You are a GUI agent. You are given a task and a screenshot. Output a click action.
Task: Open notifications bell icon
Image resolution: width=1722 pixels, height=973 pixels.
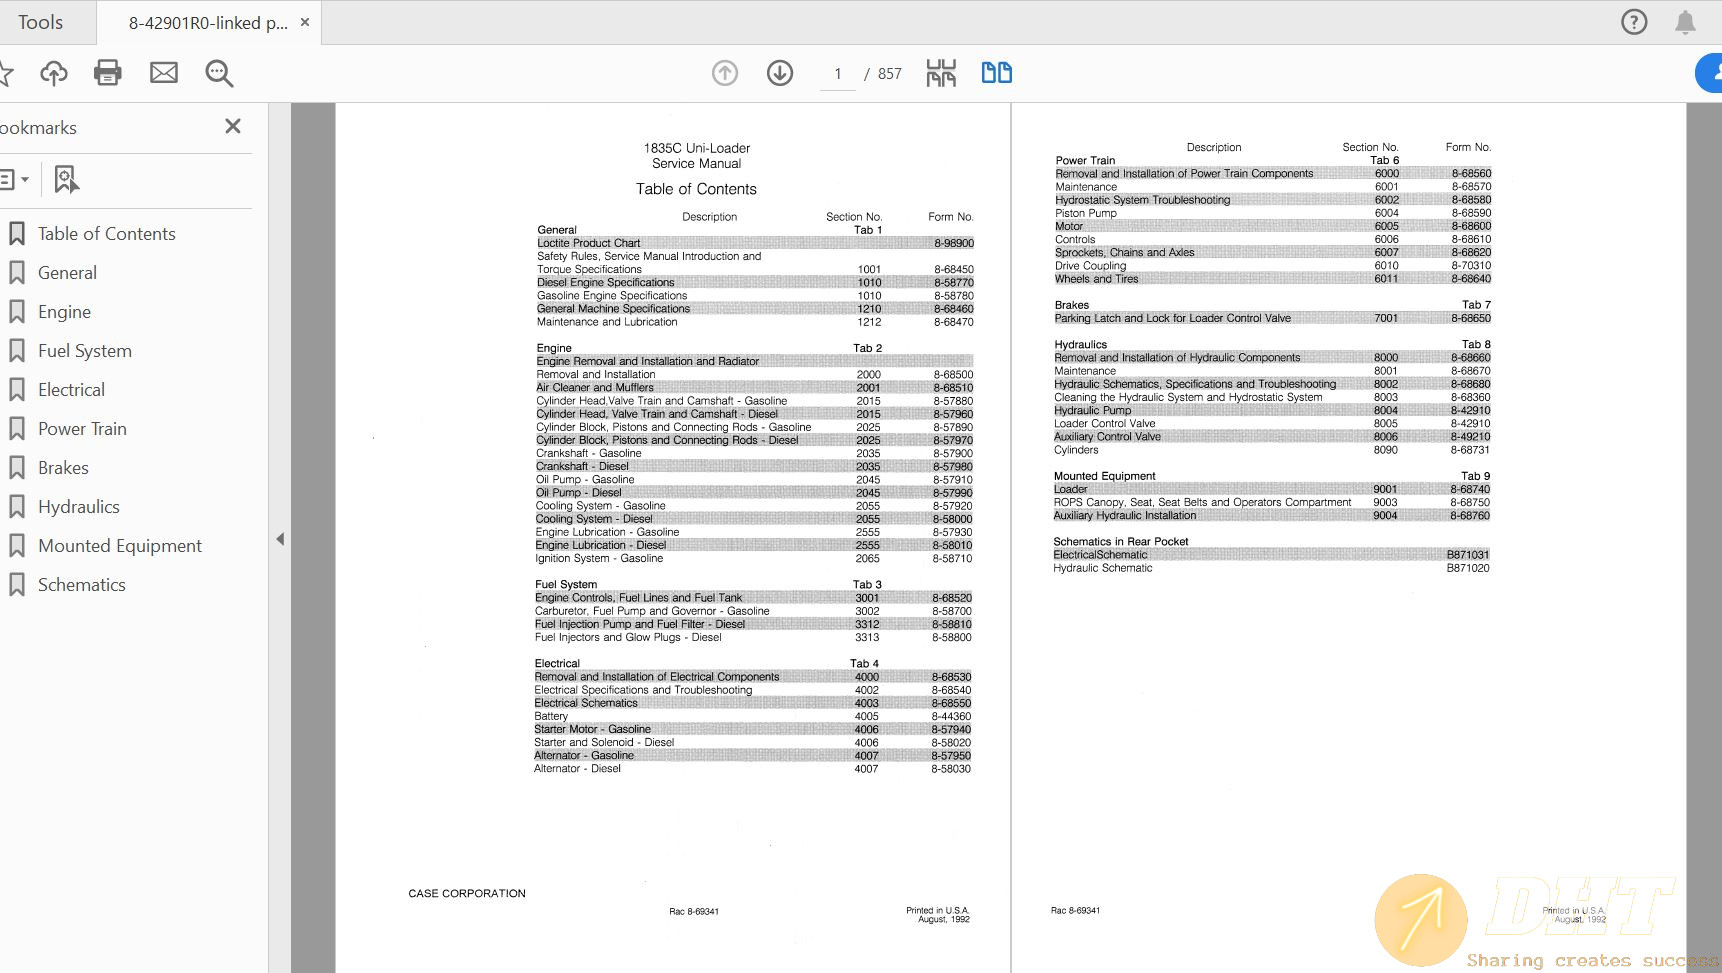(x=1685, y=22)
